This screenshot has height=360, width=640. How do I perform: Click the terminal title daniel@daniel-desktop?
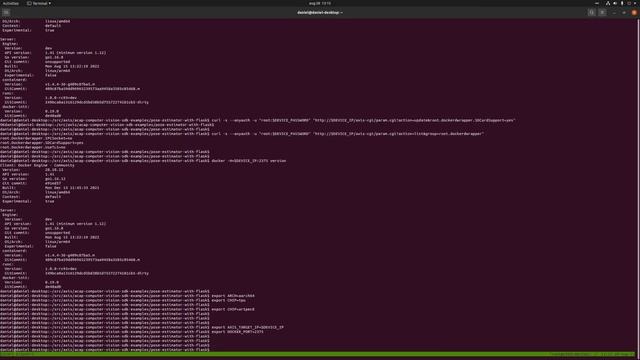click(320, 13)
